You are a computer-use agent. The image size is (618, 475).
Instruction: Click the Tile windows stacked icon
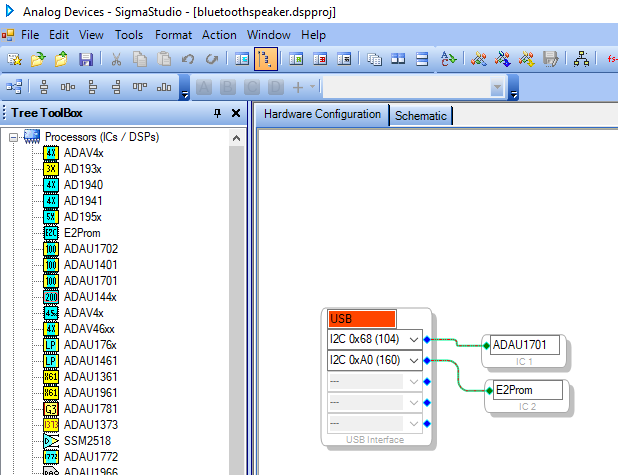(422, 59)
